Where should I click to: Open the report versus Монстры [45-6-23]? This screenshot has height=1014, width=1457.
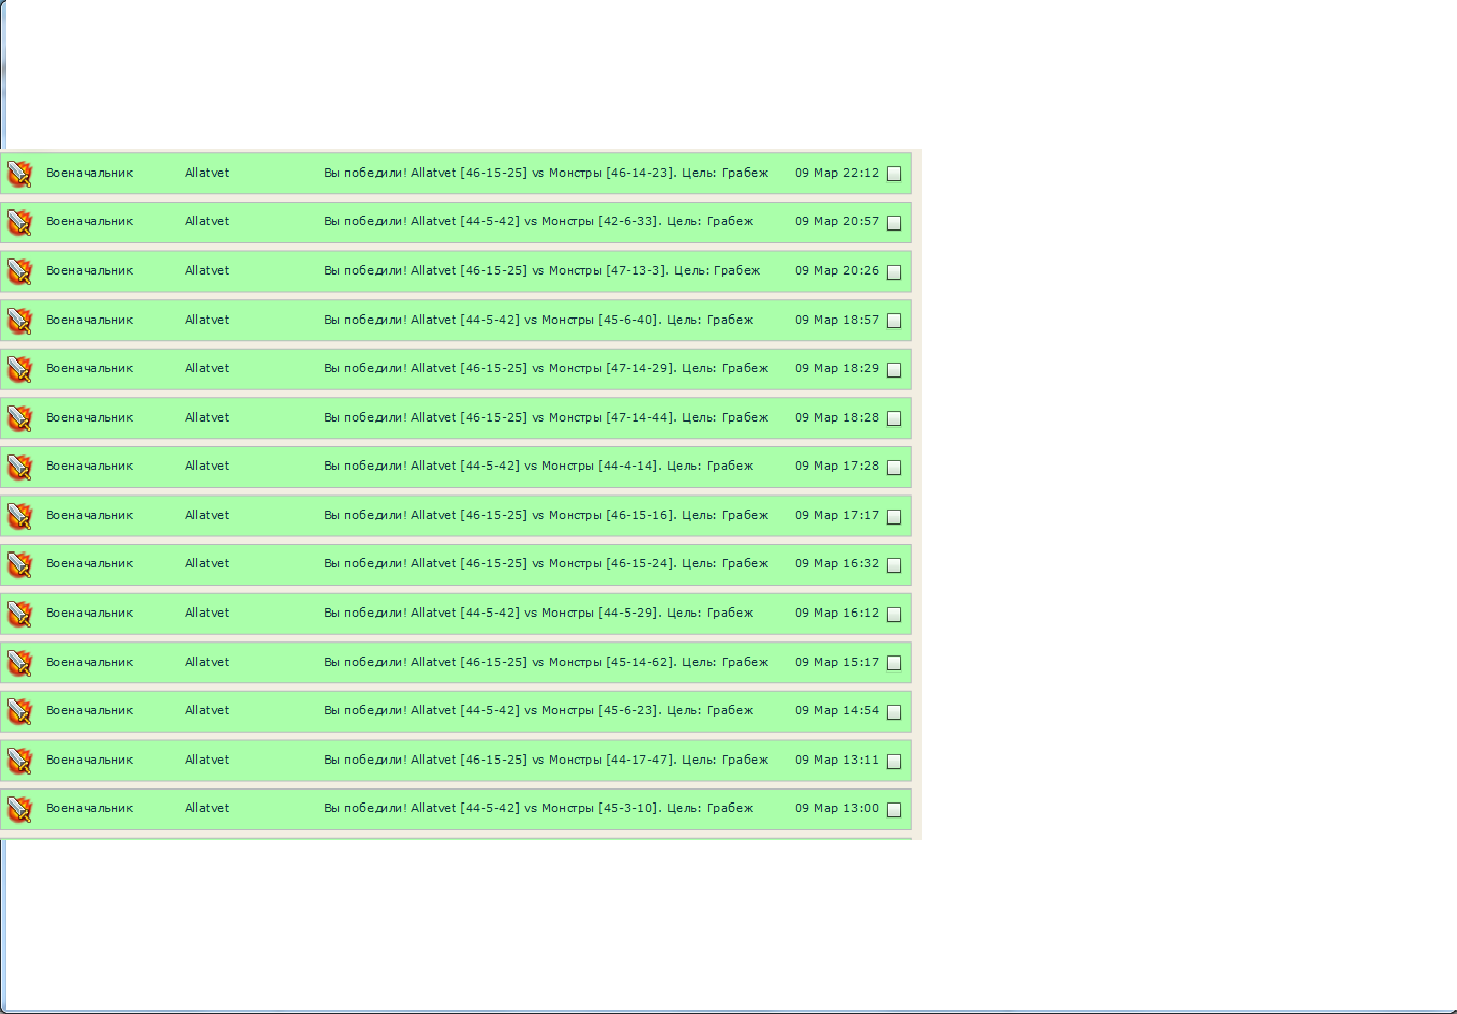click(x=538, y=711)
